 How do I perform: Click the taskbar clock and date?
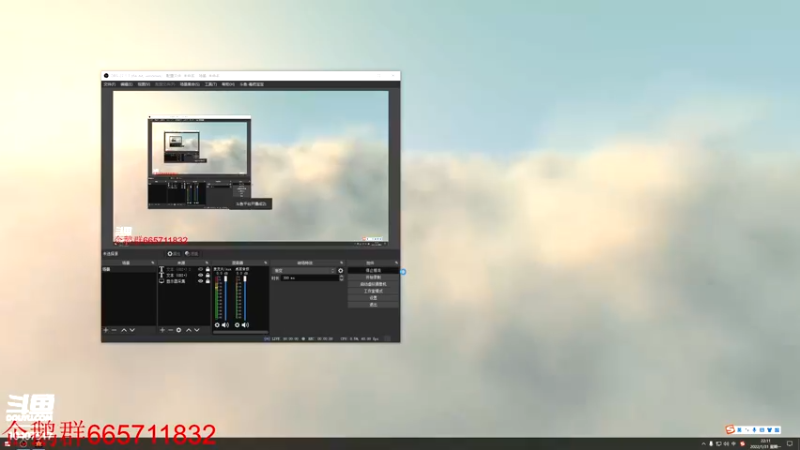[766, 444]
